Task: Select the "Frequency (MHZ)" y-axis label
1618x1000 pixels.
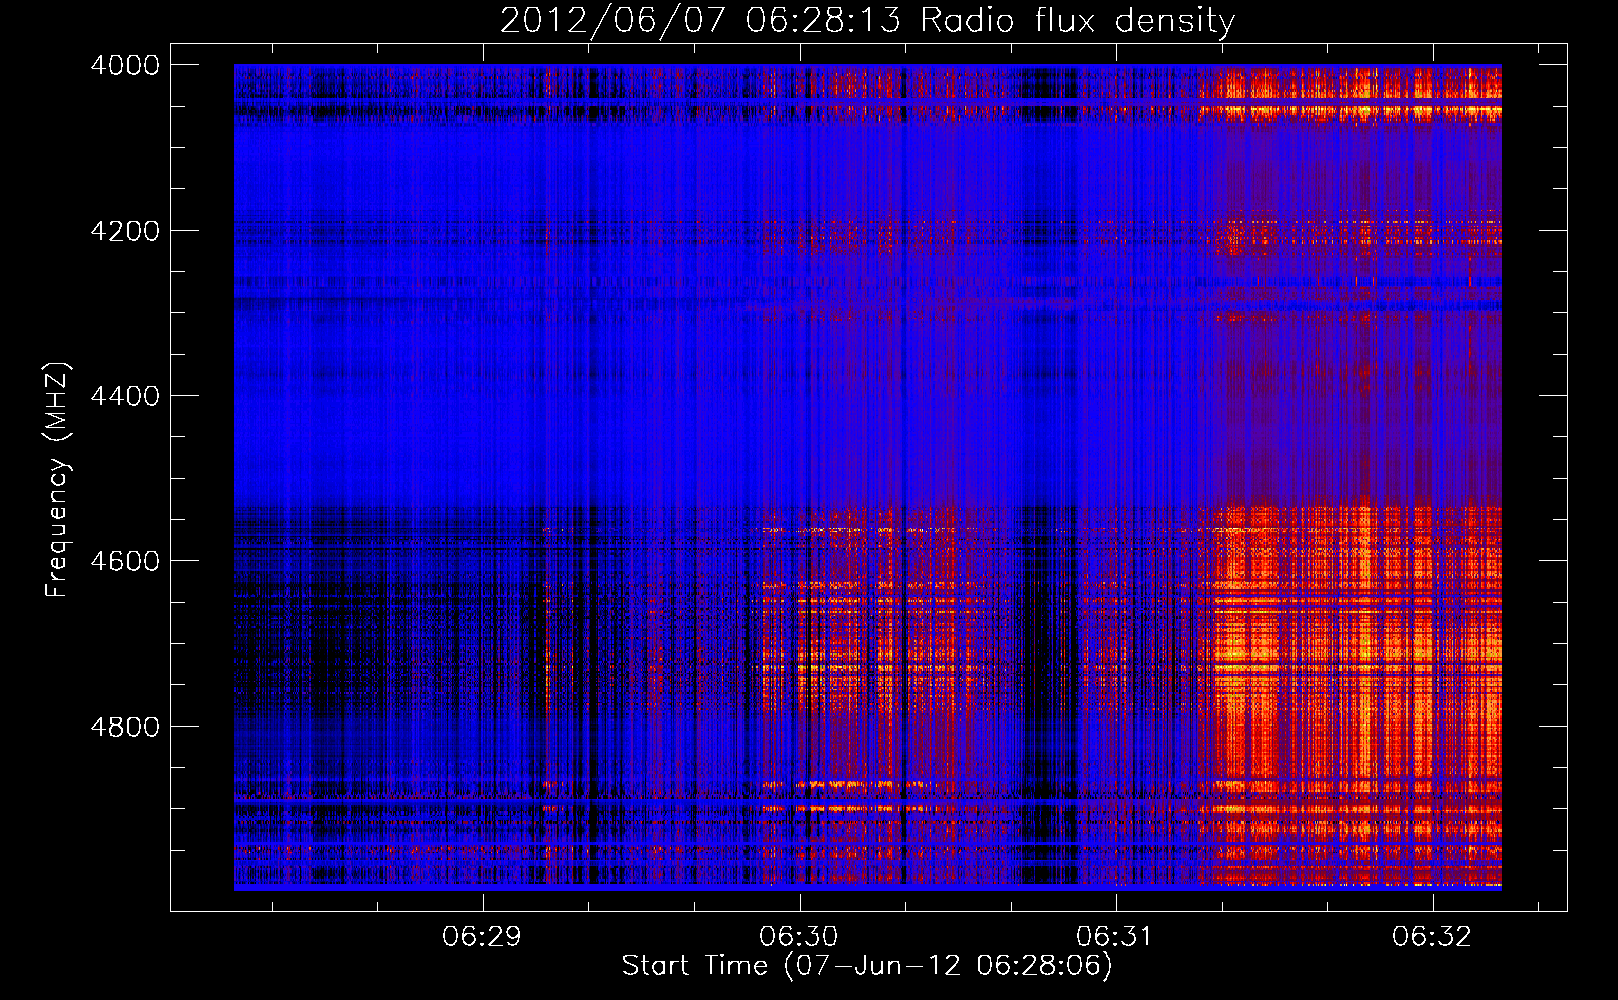Action: click(58, 480)
